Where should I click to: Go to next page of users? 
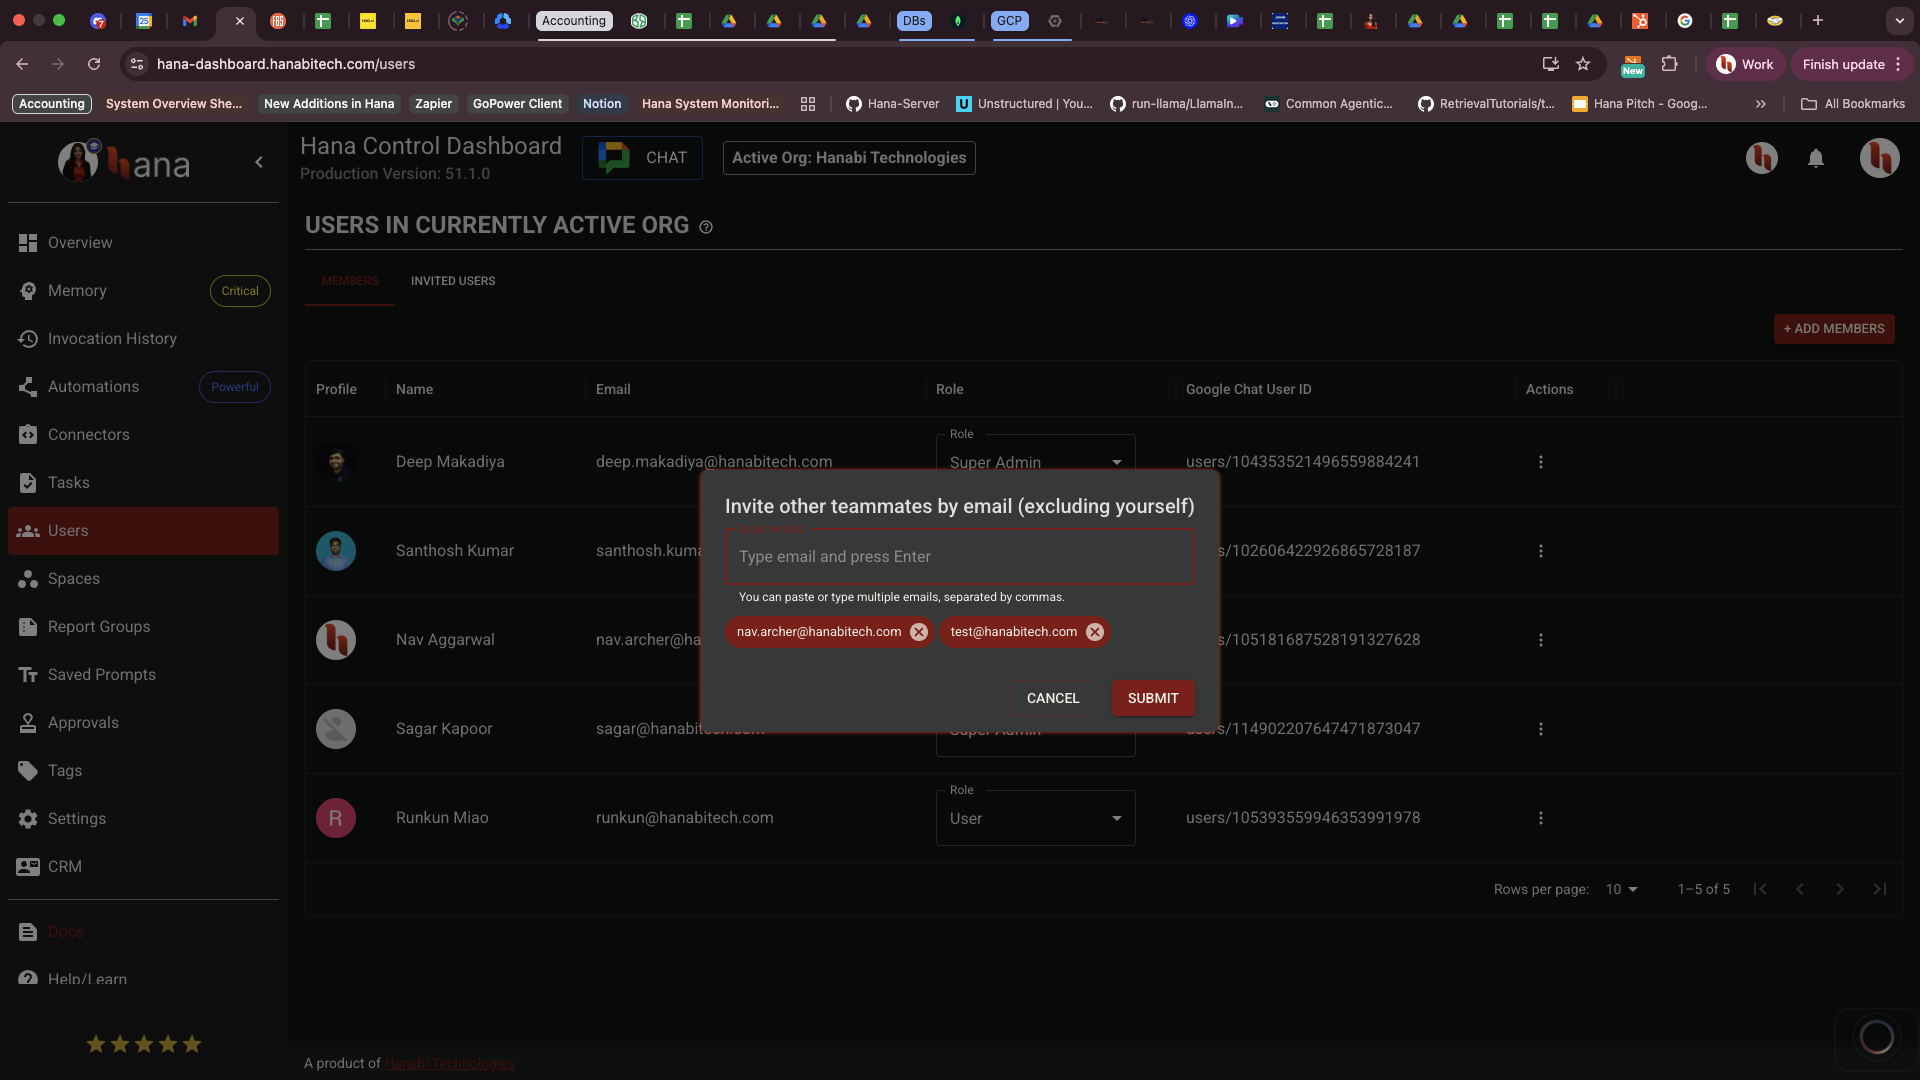coord(1840,889)
